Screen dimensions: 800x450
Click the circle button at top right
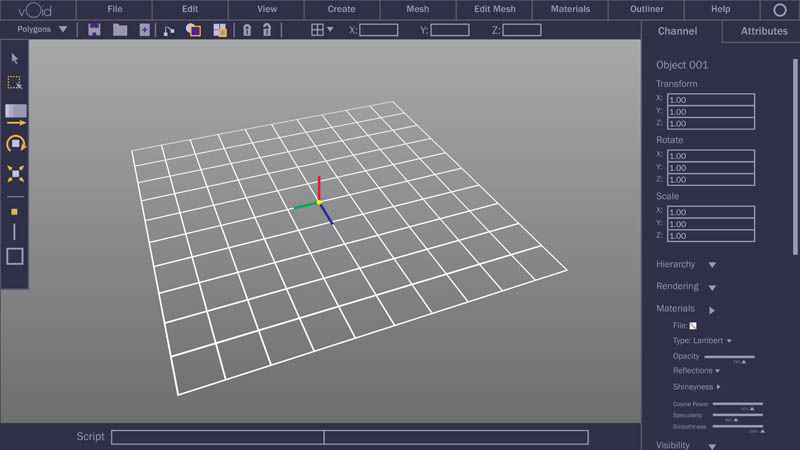pyautogui.click(x=780, y=10)
